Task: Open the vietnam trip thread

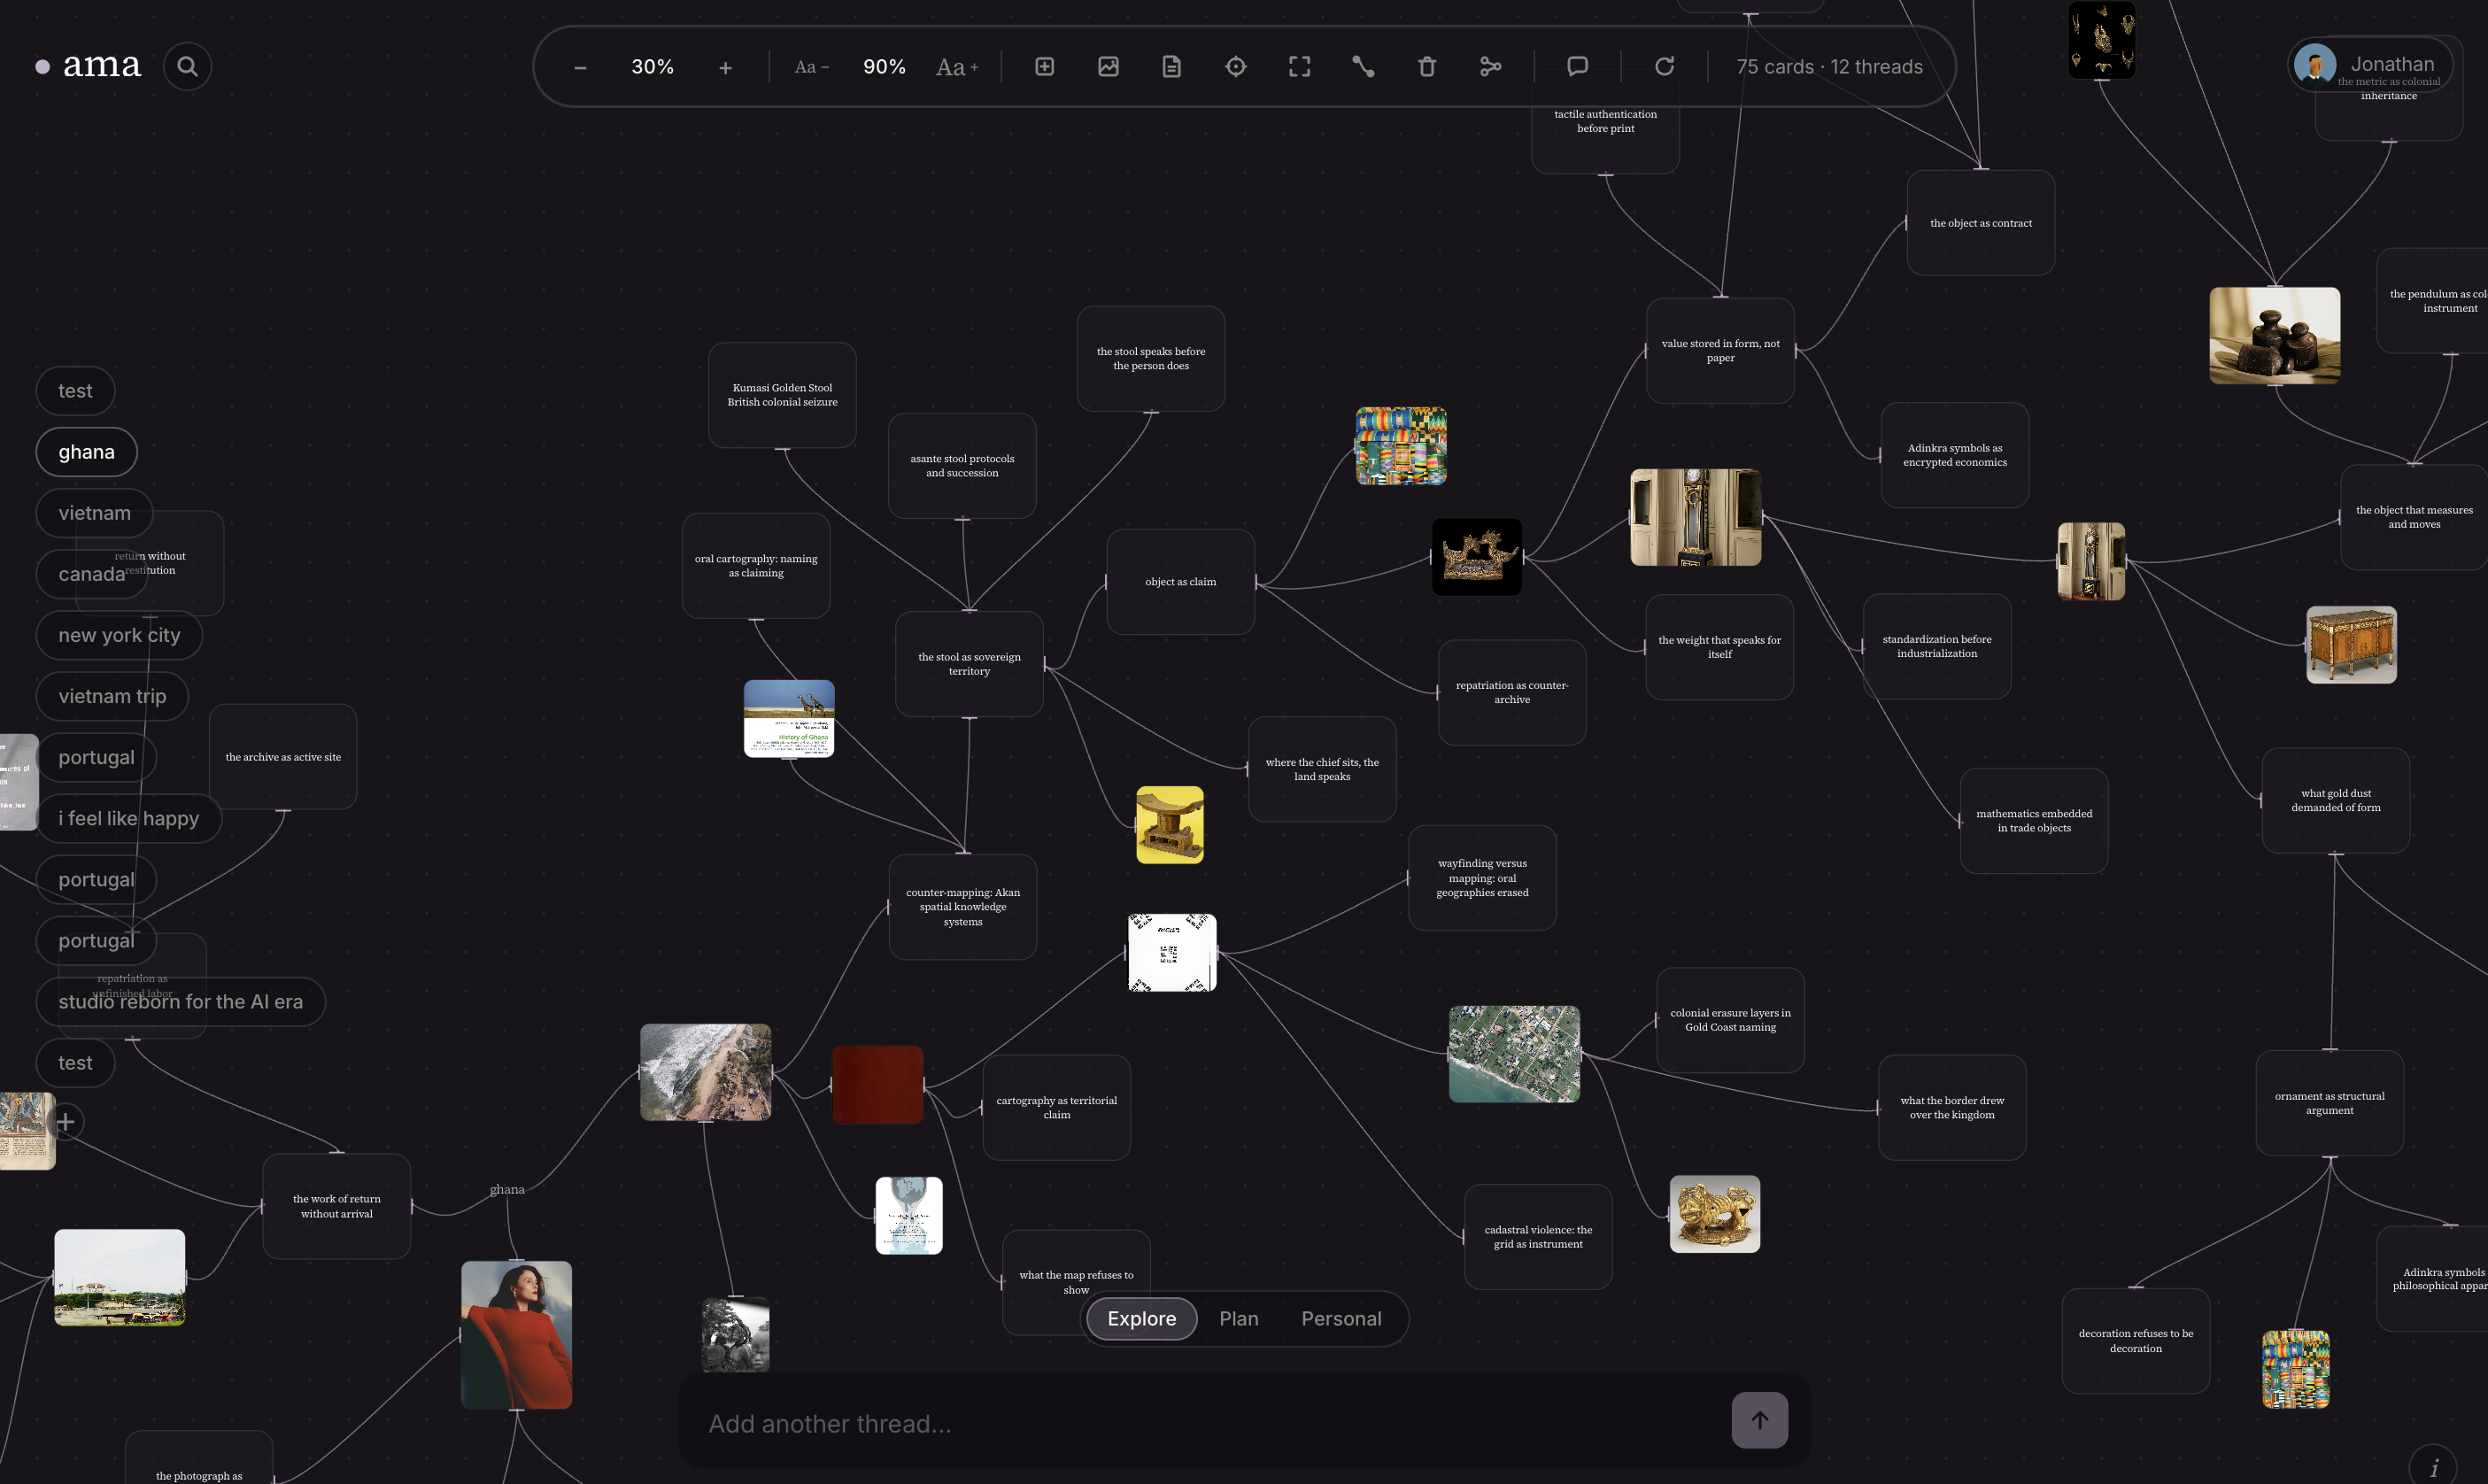Action: click(x=112, y=696)
